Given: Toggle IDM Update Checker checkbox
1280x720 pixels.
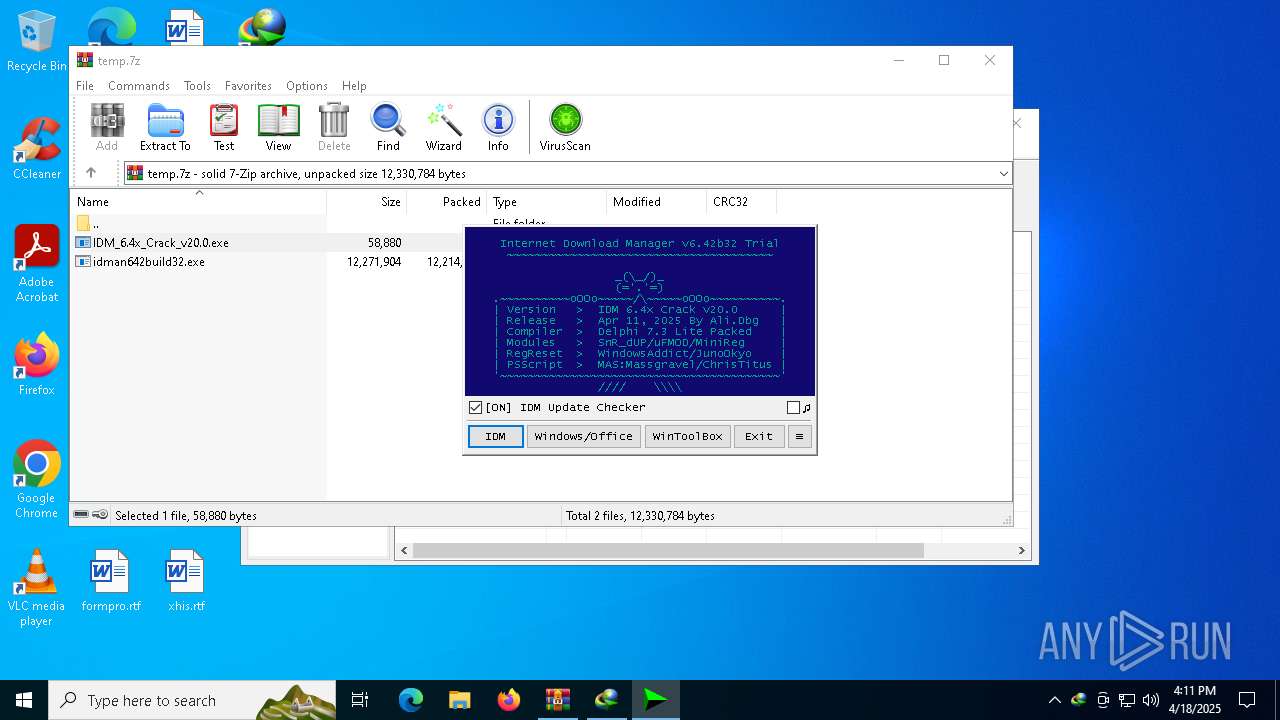Looking at the screenshot, I should (476, 408).
